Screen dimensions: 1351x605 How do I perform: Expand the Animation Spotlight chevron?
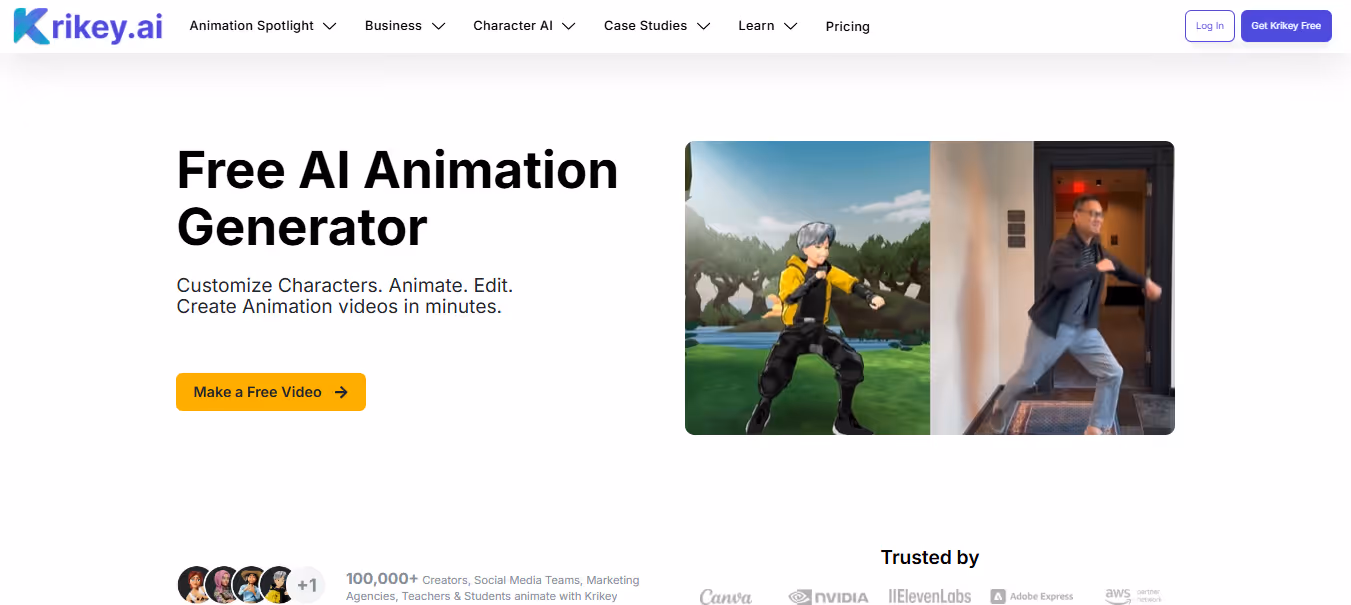[329, 26]
